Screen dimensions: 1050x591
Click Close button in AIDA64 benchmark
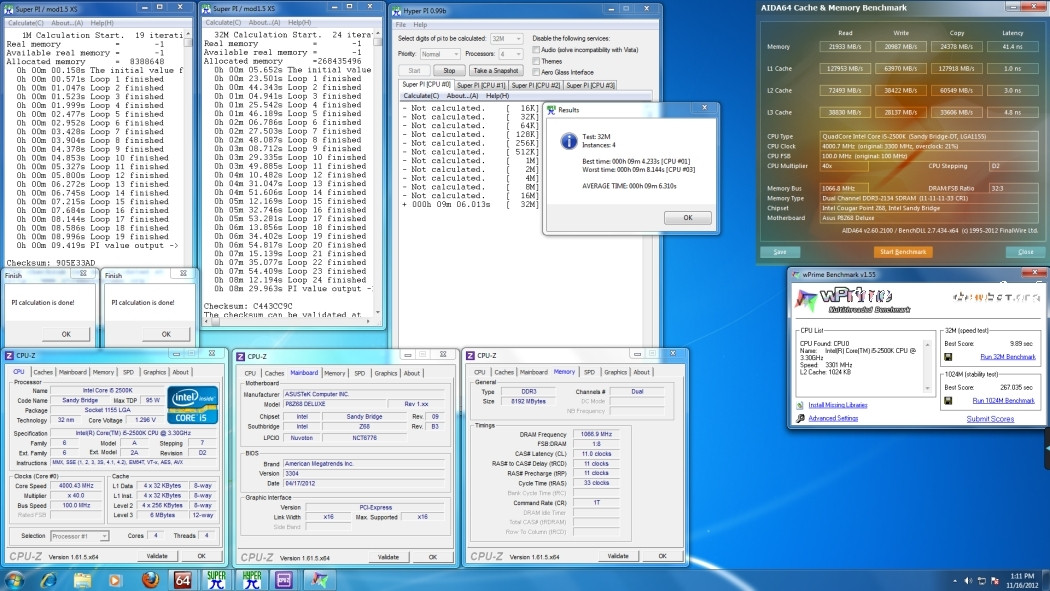pyautogui.click(x=1025, y=252)
